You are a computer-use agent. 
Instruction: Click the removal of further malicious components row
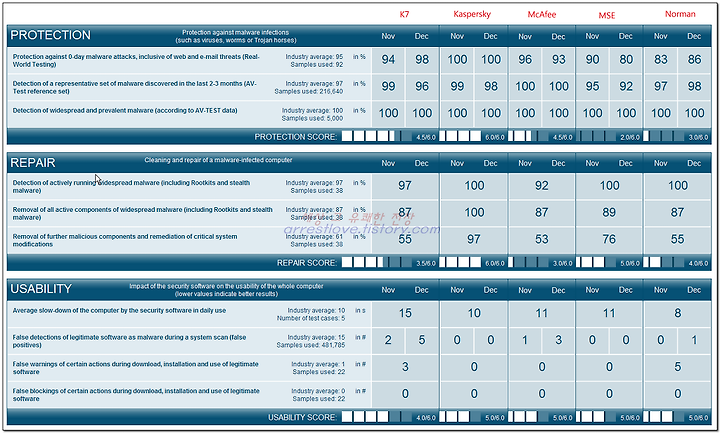125,240
